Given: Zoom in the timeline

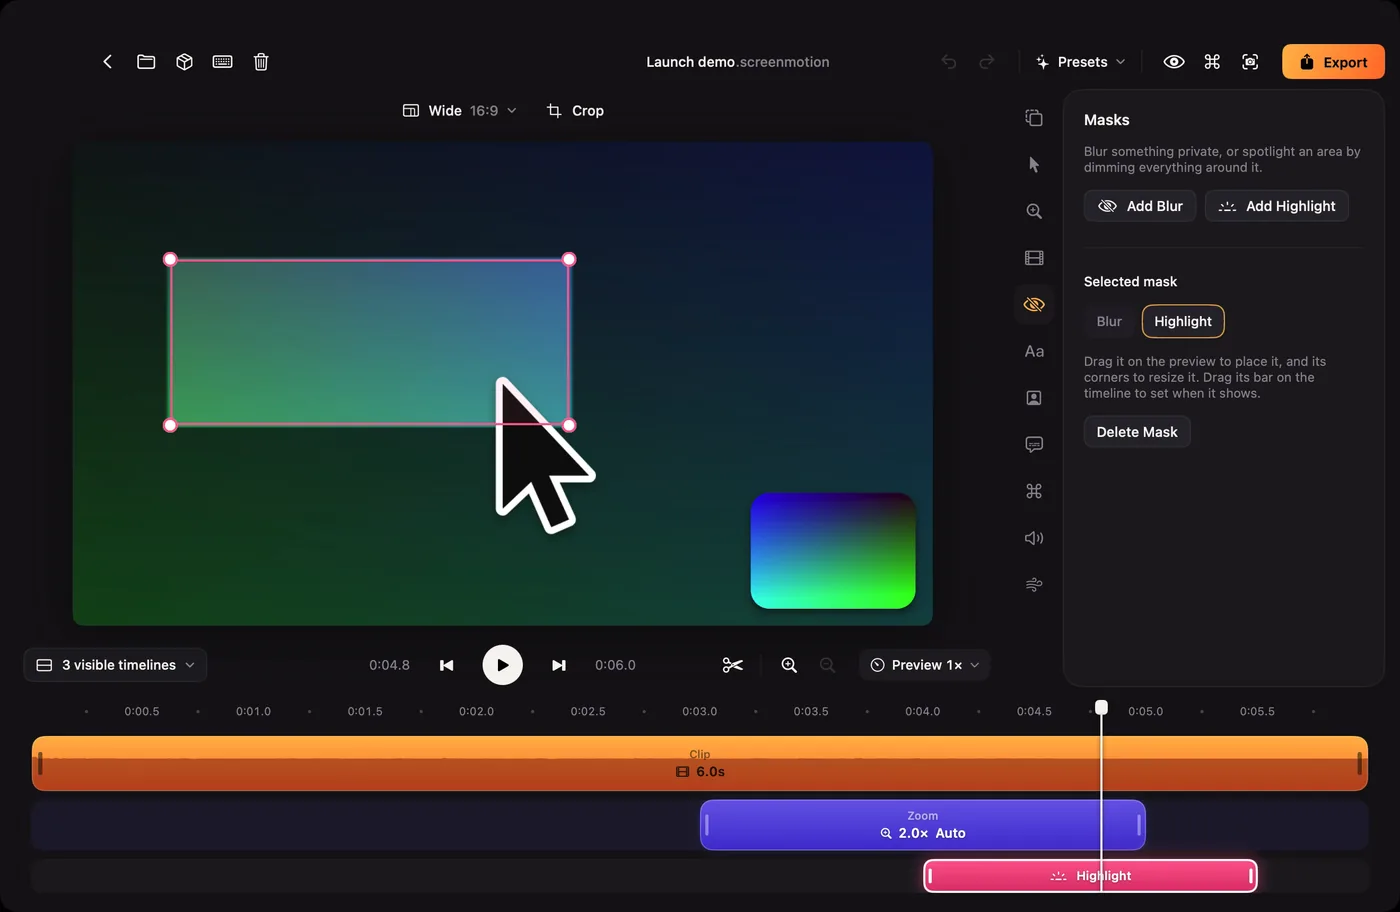Looking at the screenshot, I should pos(789,665).
